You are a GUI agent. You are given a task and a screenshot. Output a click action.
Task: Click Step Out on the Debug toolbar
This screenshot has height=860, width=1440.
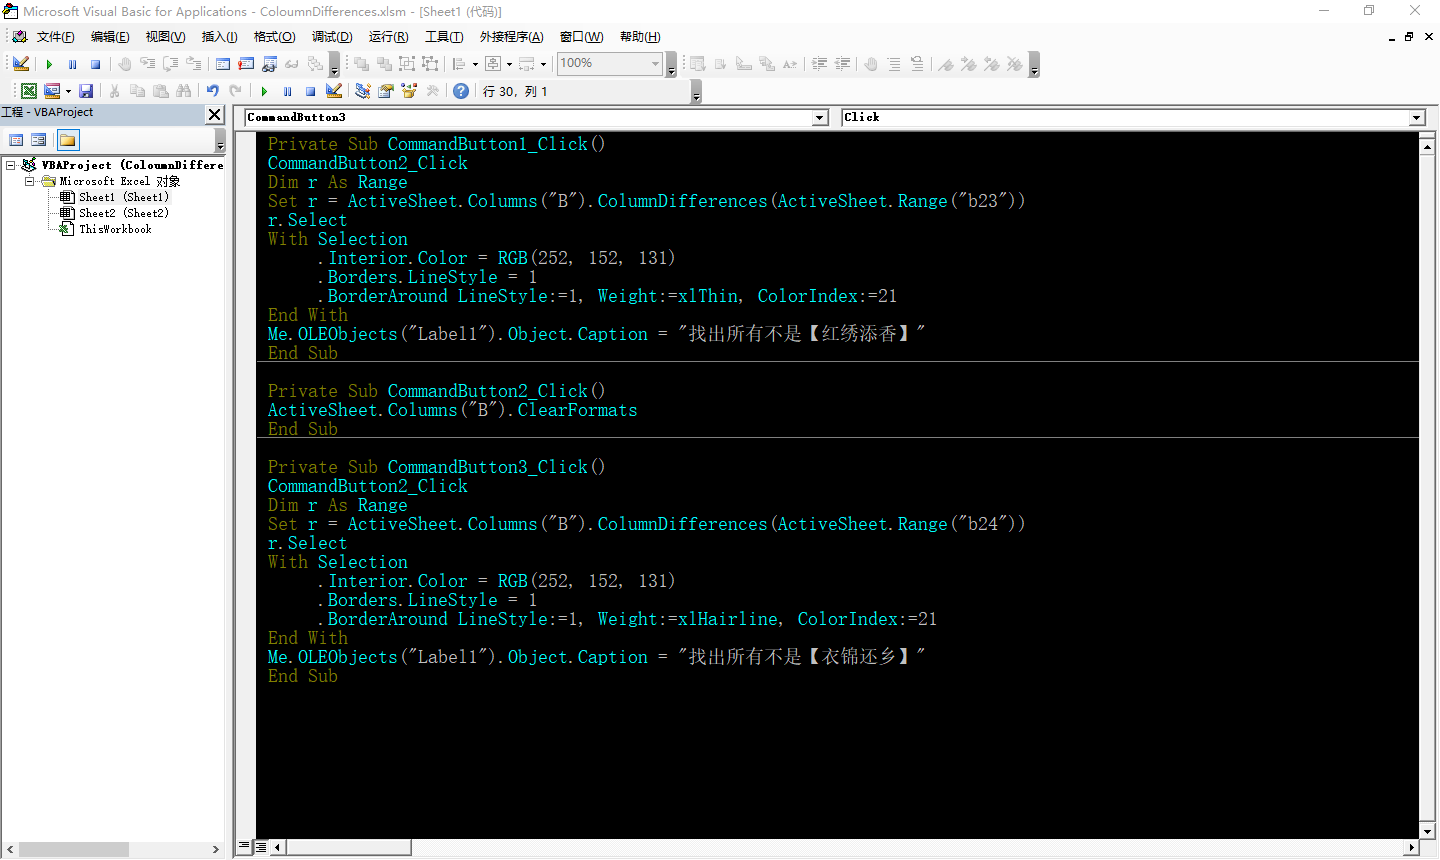(x=193, y=64)
